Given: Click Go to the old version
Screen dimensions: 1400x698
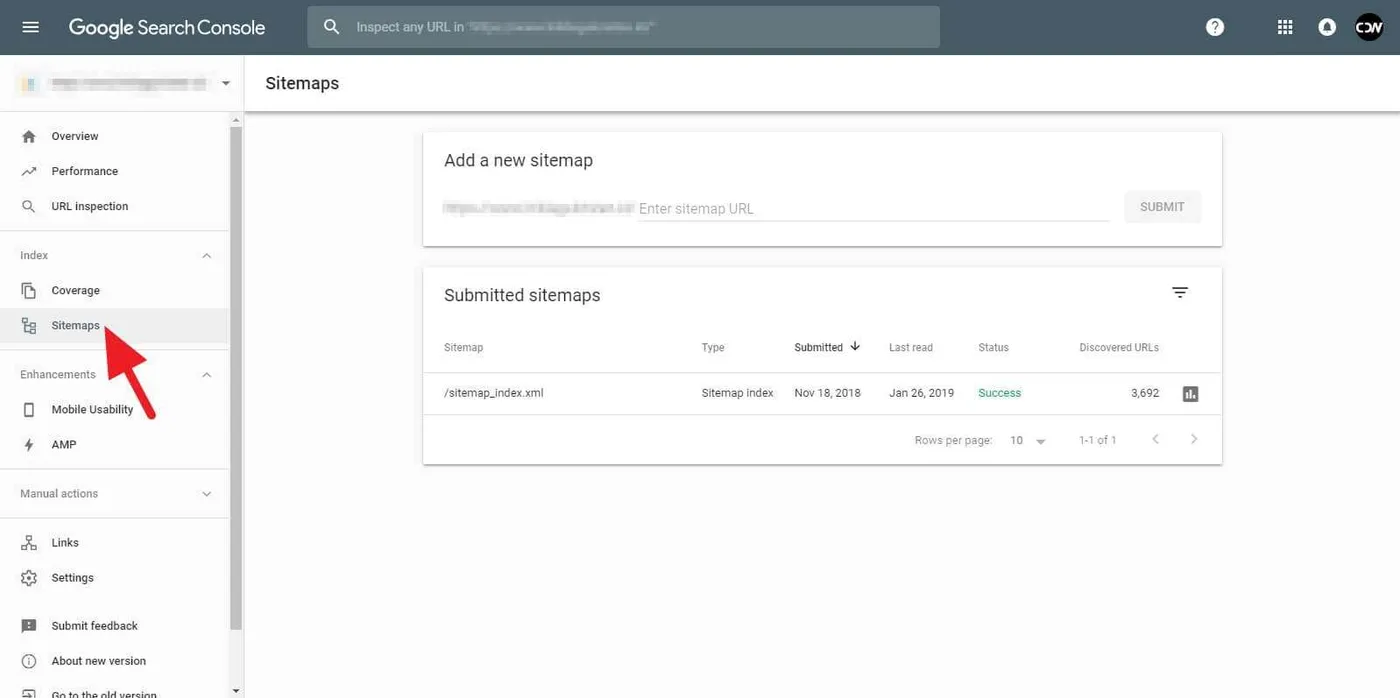Looking at the screenshot, I should click(x=104, y=693).
